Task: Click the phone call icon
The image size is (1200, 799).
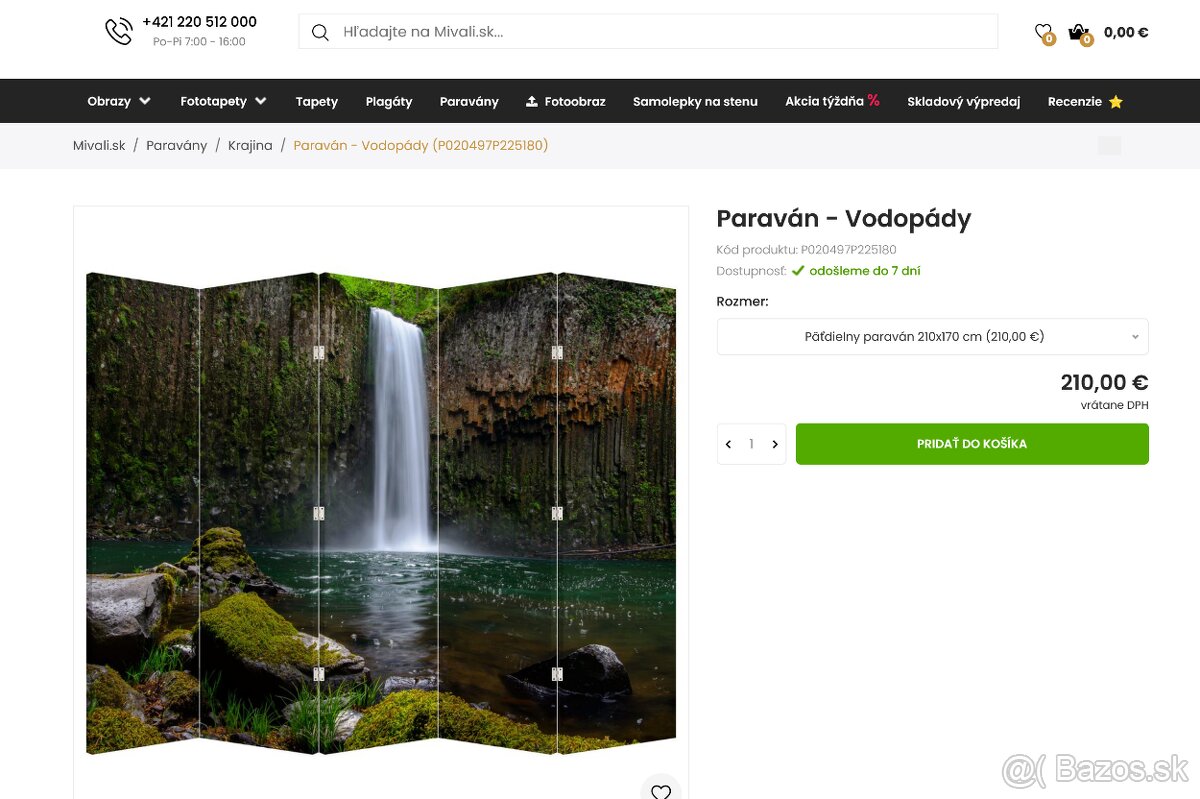Action: tap(118, 31)
